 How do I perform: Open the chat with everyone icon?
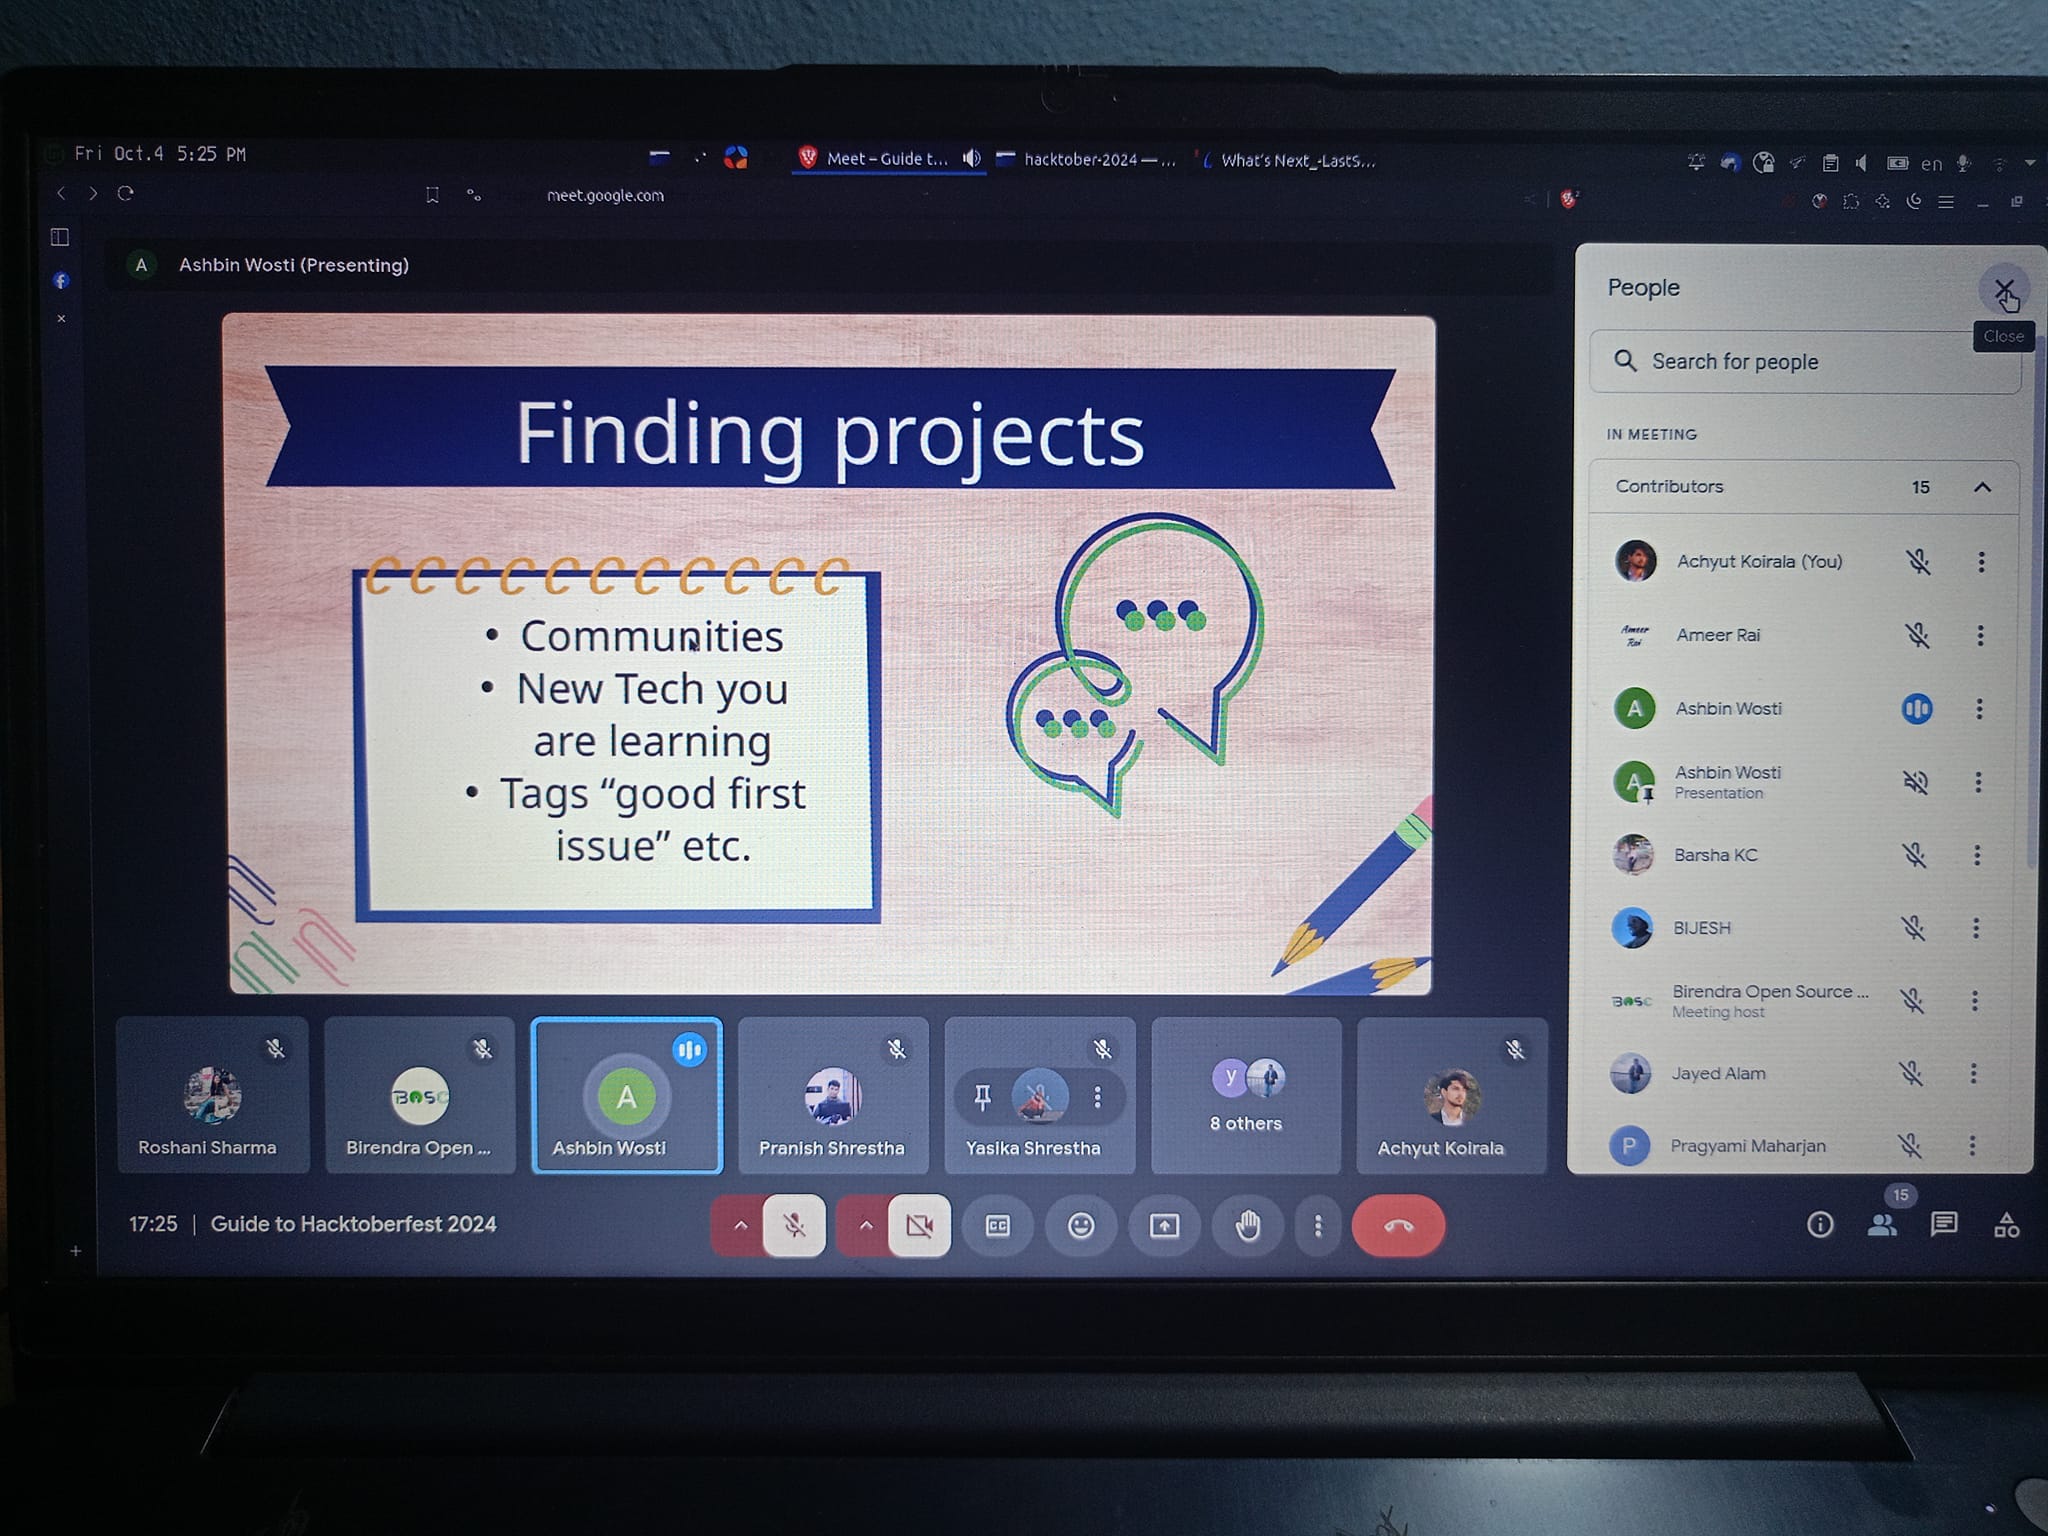[1944, 1224]
